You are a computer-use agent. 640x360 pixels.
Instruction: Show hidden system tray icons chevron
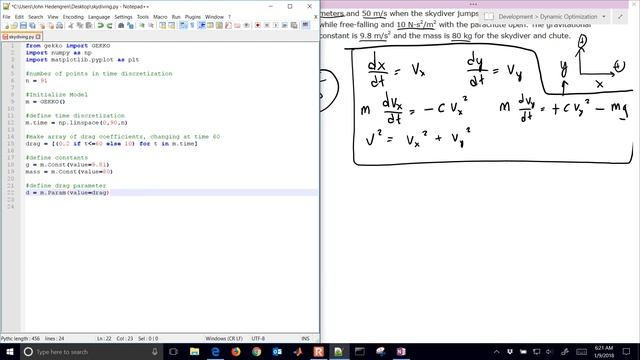point(496,351)
